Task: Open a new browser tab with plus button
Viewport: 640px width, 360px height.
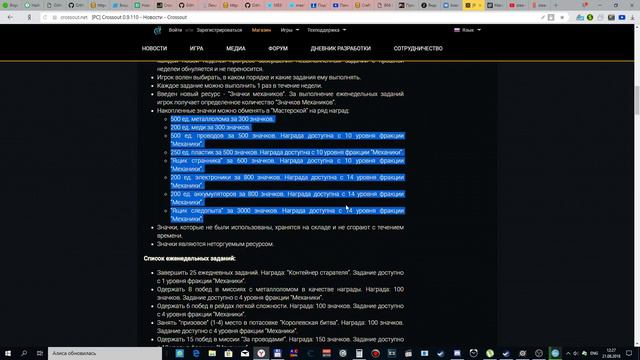Action: (x=556, y=5)
